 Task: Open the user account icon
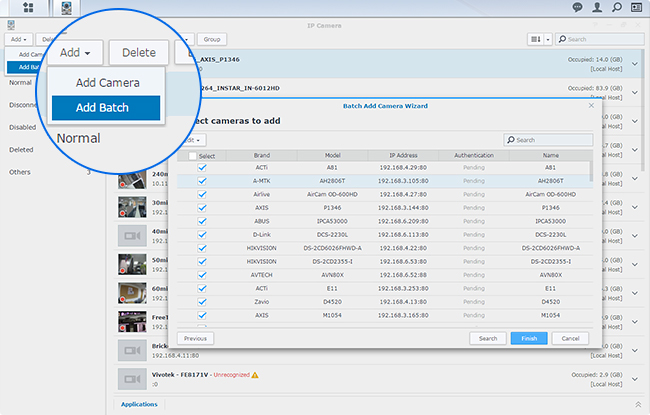click(x=596, y=8)
